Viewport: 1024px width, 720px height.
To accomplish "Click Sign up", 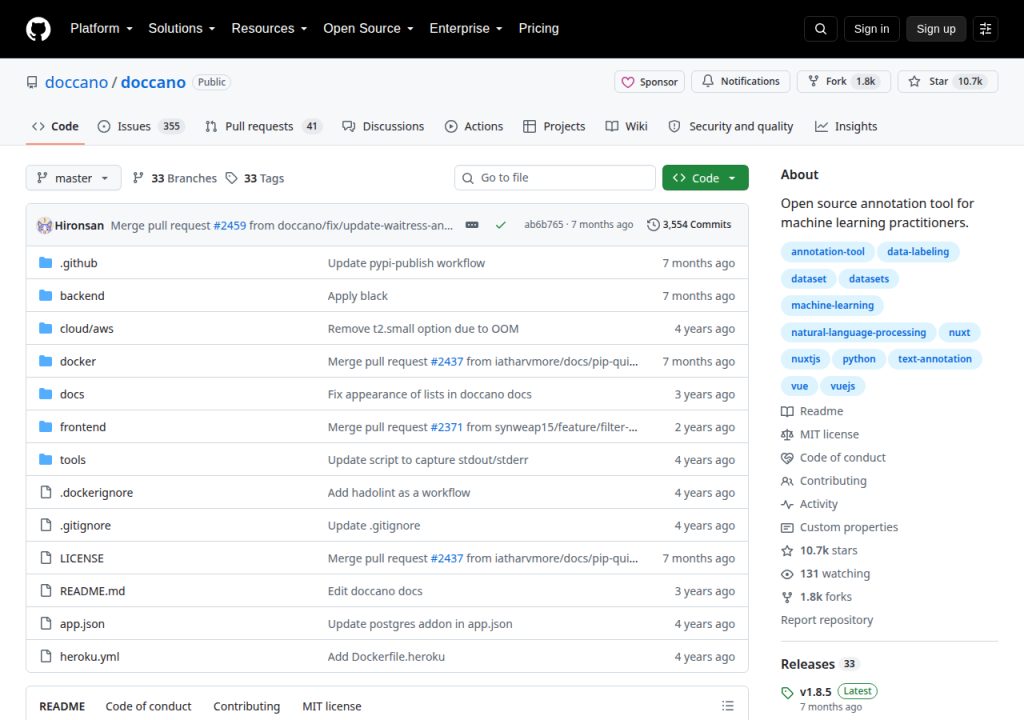I will pyautogui.click(x=936, y=29).
